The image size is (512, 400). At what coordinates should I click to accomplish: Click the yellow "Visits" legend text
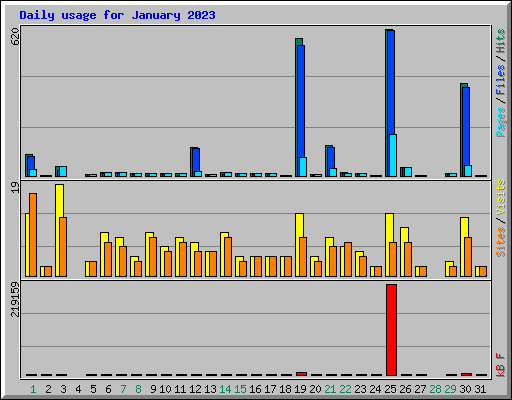pyautogui.click(x=501, y=197)
